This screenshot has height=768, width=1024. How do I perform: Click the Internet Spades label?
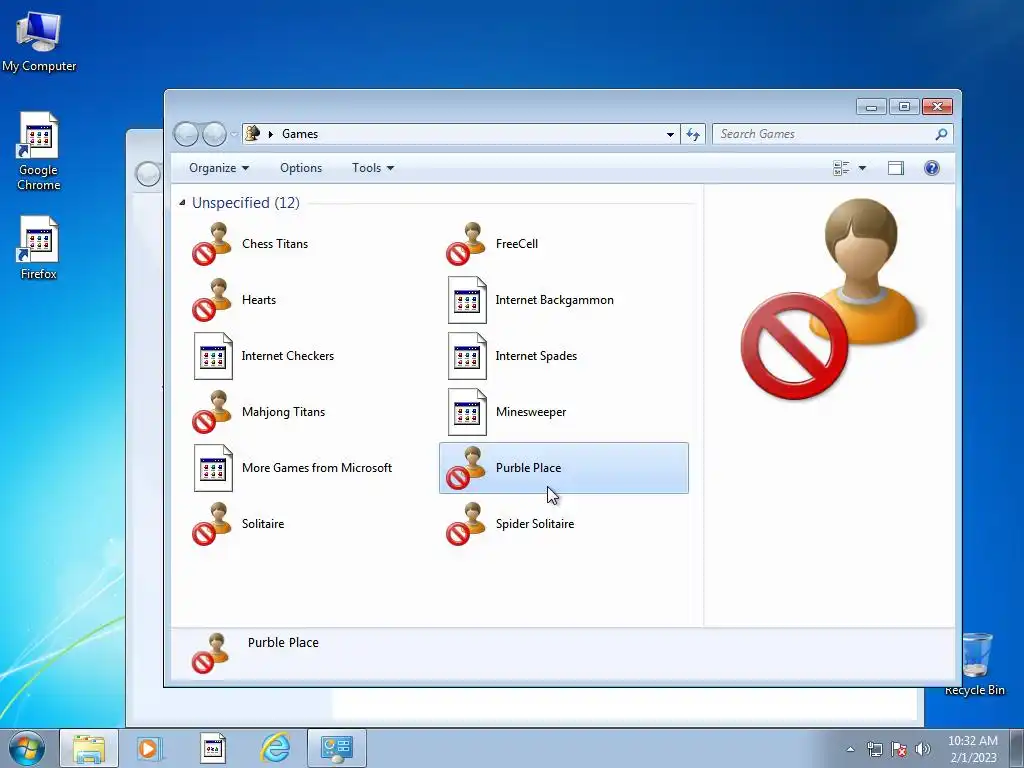coord(536,356)
